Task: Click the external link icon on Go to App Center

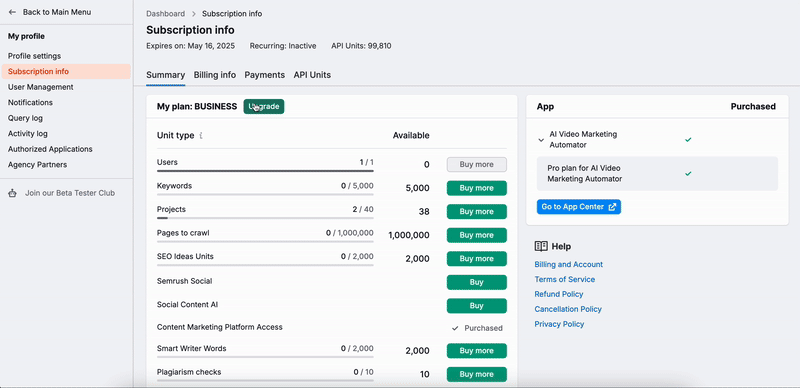Action: [x=612, y=207]
